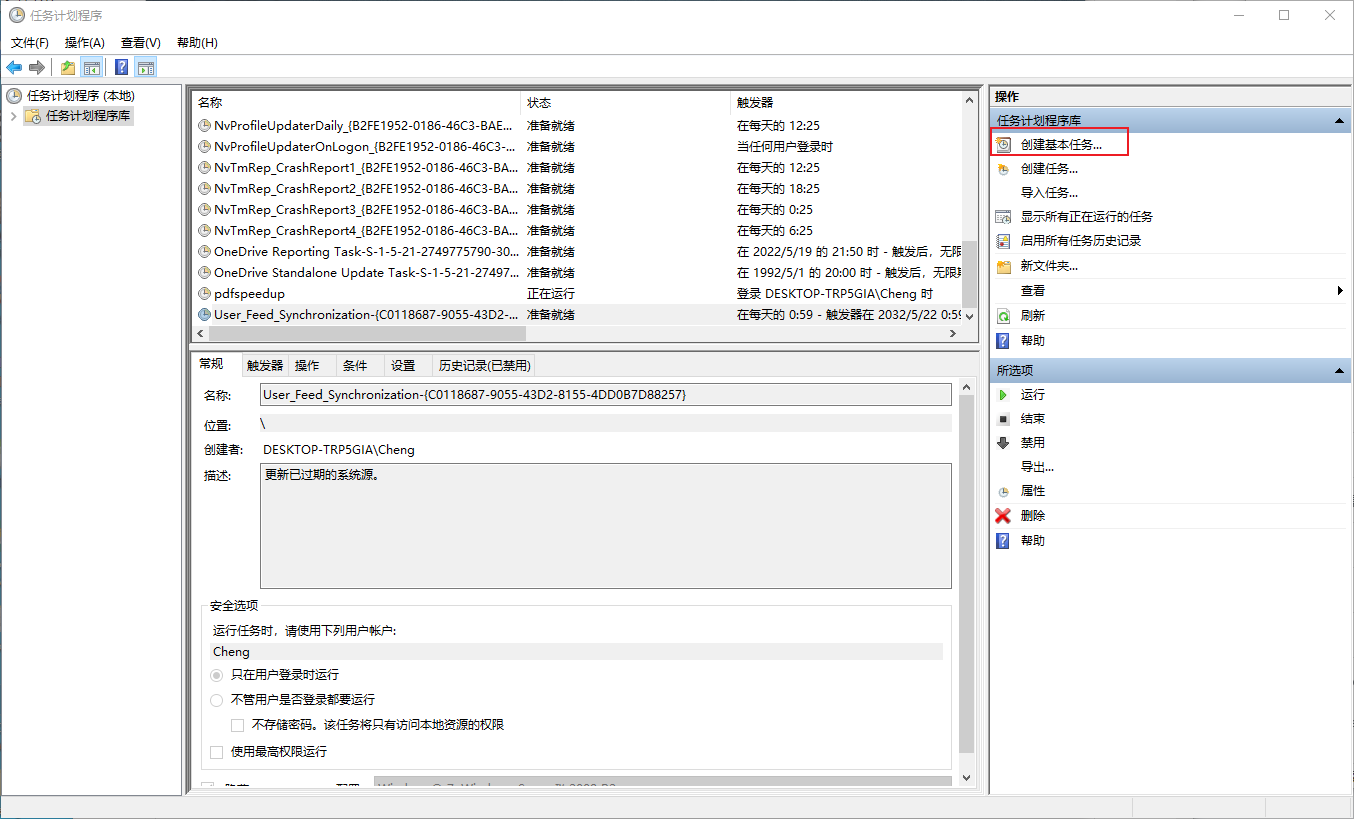This screenshot has height=819, width=1354.
Task: Click the Refresh (刷新) icon
Action: click(x=1003, y=316)
